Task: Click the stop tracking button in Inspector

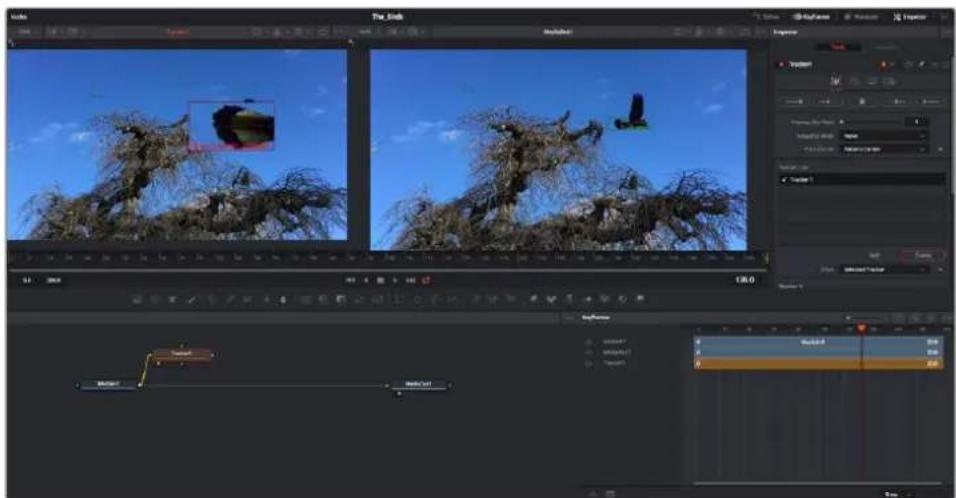Action: pyautogui.click(x=862, y=101)
